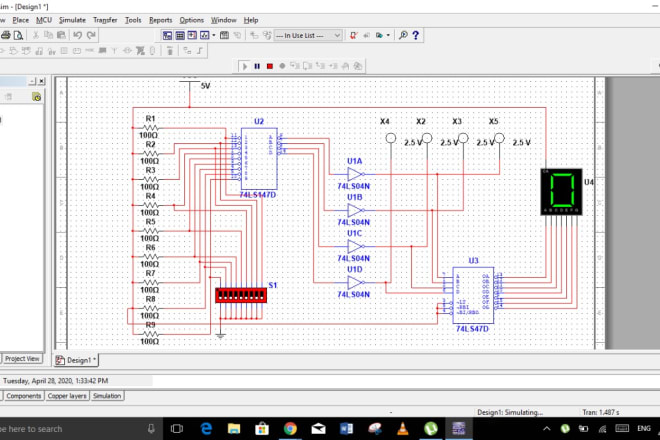Click the Paste icon in the toolbar
Screen dimensions: 660x440
61,35
